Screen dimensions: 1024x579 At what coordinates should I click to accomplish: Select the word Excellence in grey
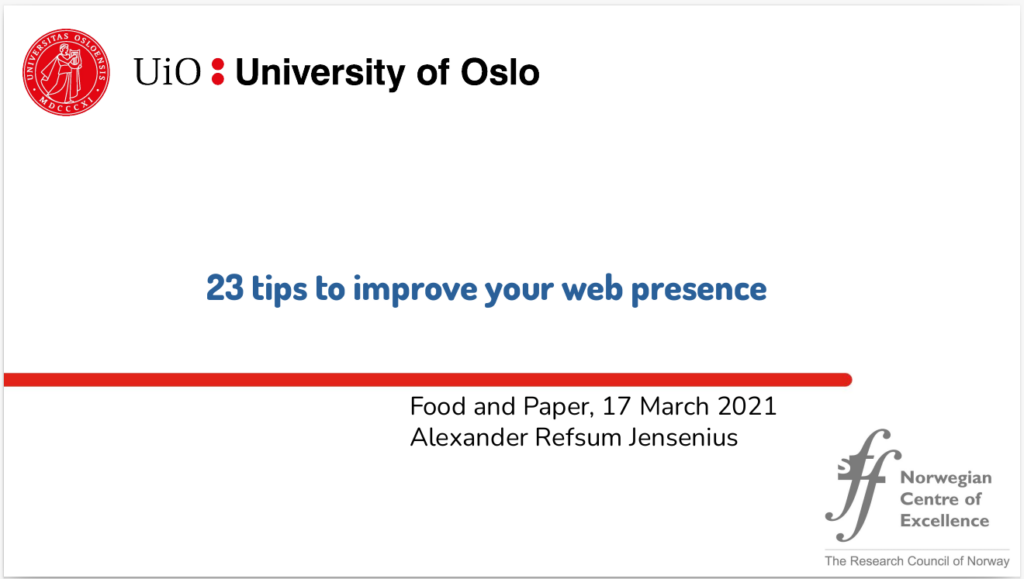point(944,521)
